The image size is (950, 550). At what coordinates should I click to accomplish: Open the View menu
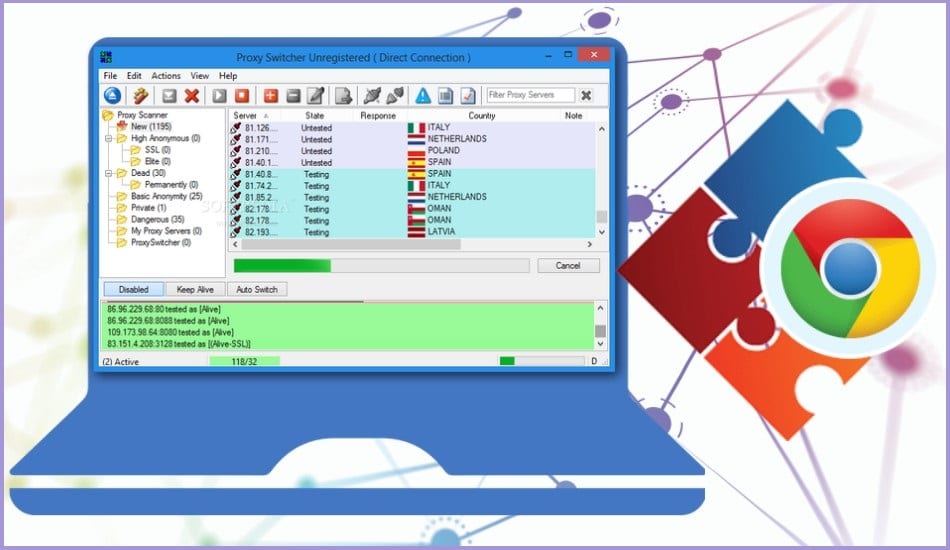click(x=200, y=76)
